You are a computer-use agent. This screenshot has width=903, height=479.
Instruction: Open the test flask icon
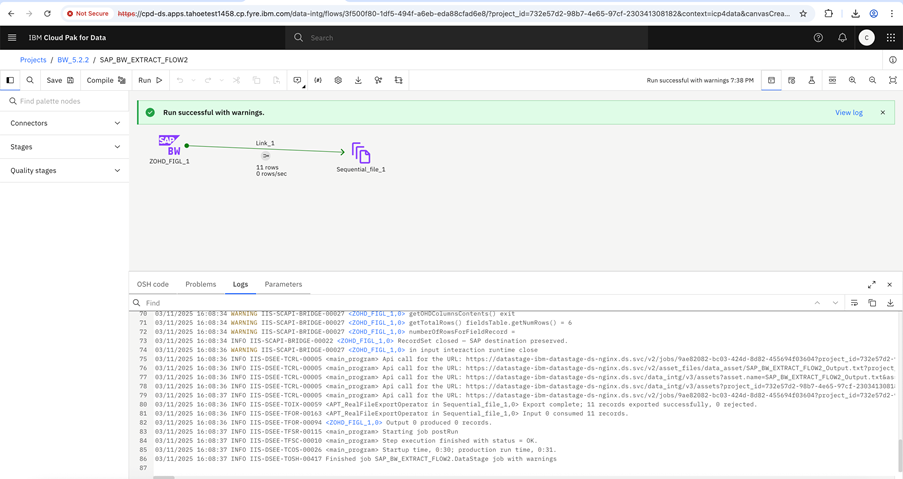[x=811, y=80]
